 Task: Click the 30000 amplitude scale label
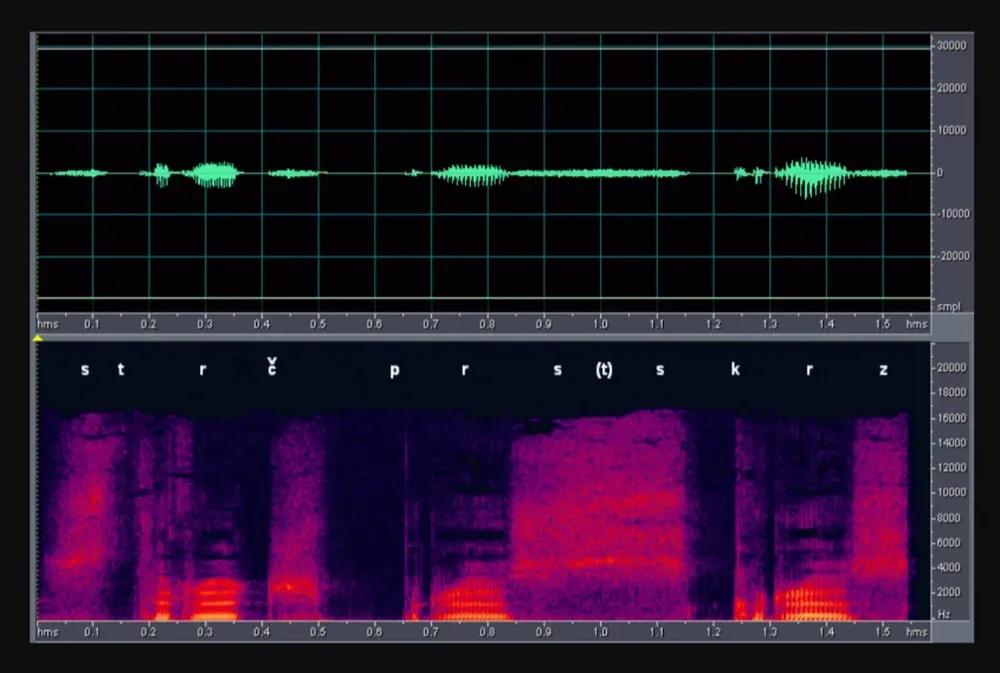tap(949, 46)
